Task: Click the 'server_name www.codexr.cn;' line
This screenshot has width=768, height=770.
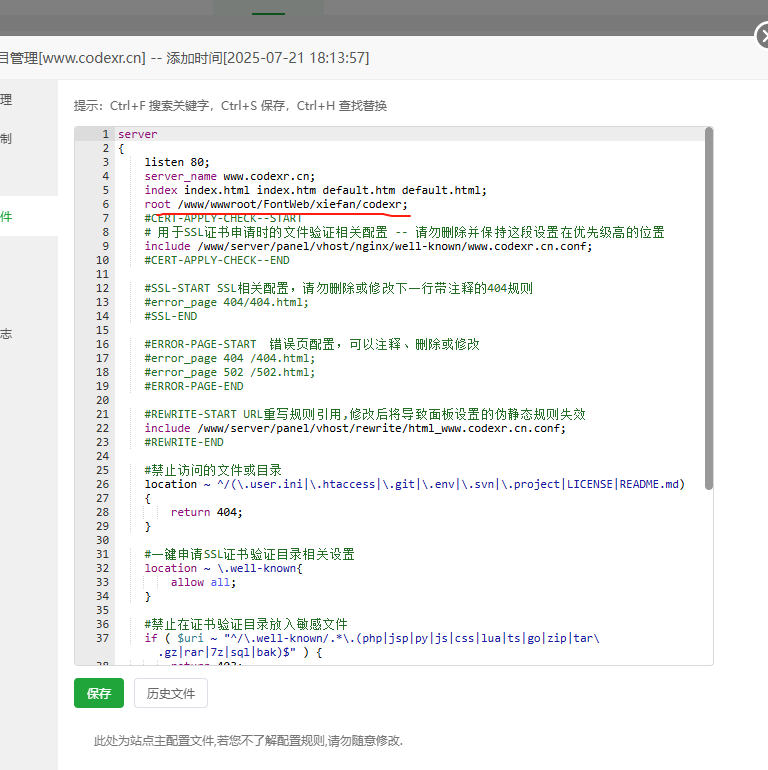Action: [229, 176]
